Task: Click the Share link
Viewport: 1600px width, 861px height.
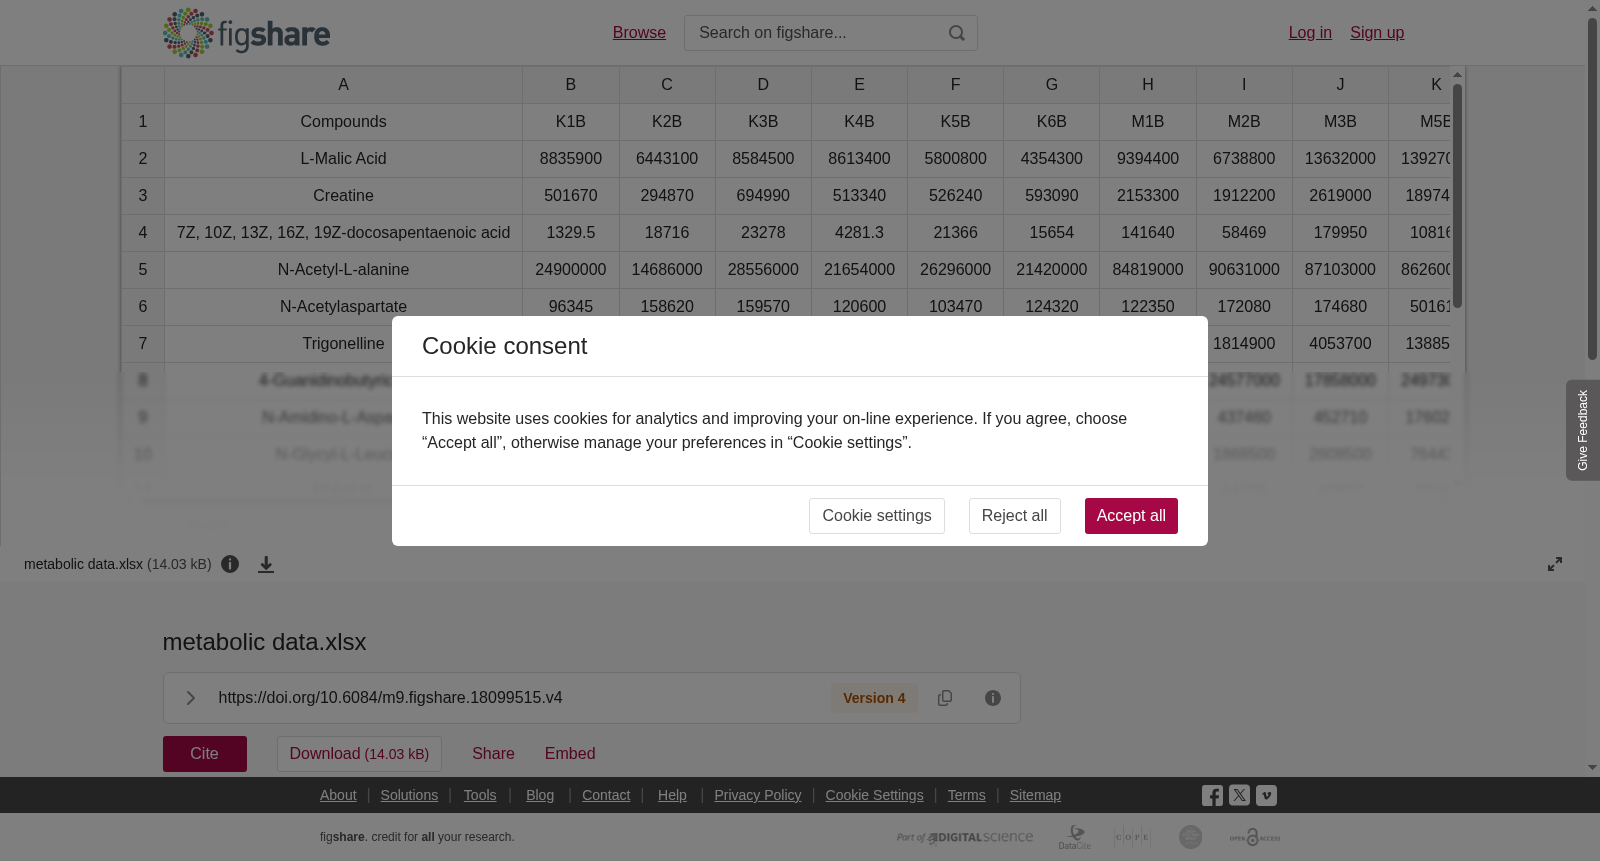Action: pos(493,754)
